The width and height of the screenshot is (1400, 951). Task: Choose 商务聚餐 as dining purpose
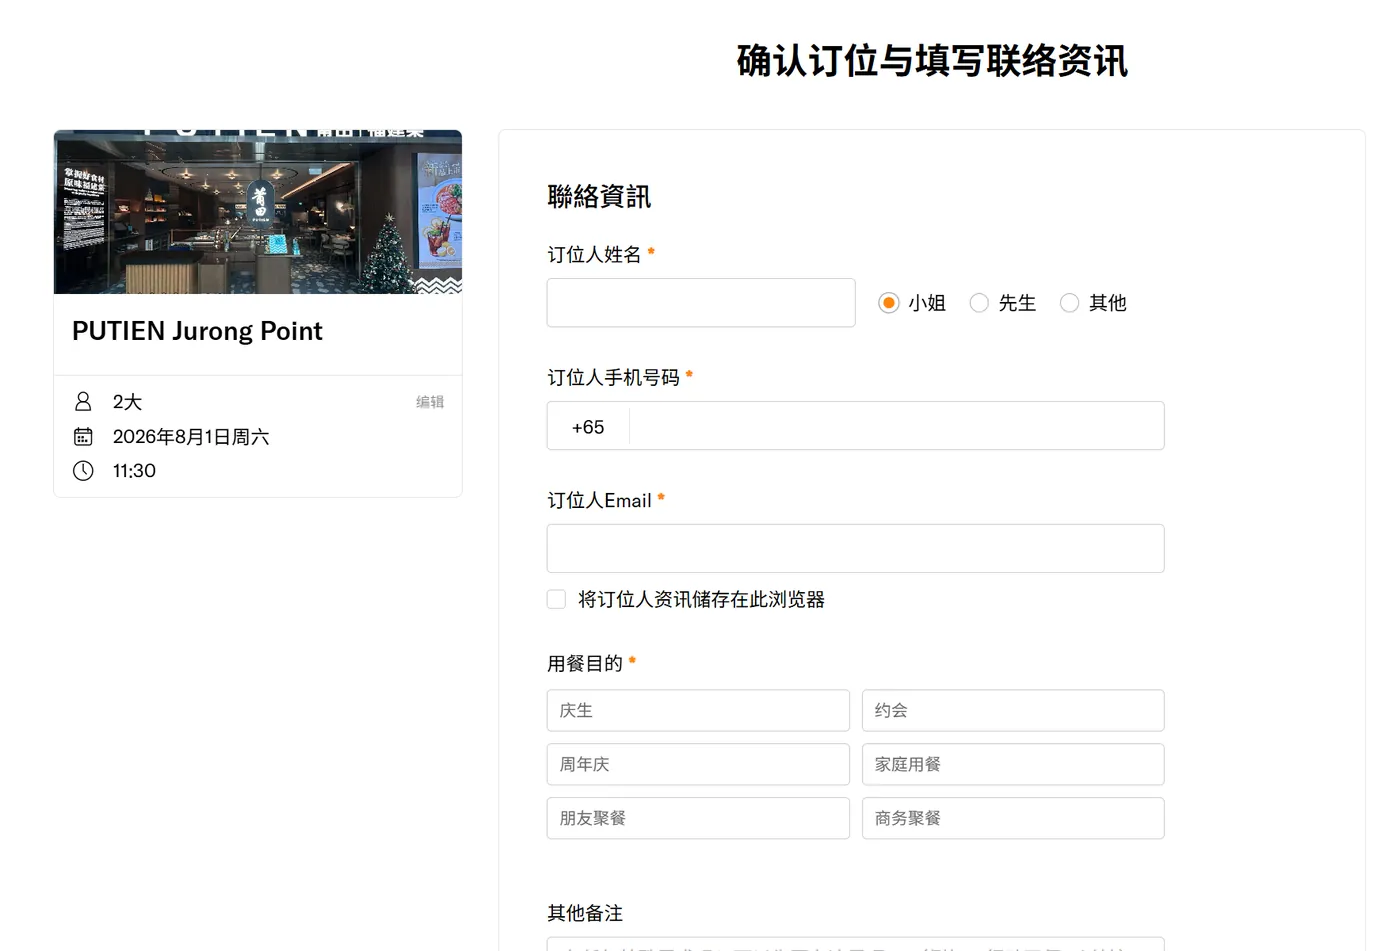[x=1013, y=818]
